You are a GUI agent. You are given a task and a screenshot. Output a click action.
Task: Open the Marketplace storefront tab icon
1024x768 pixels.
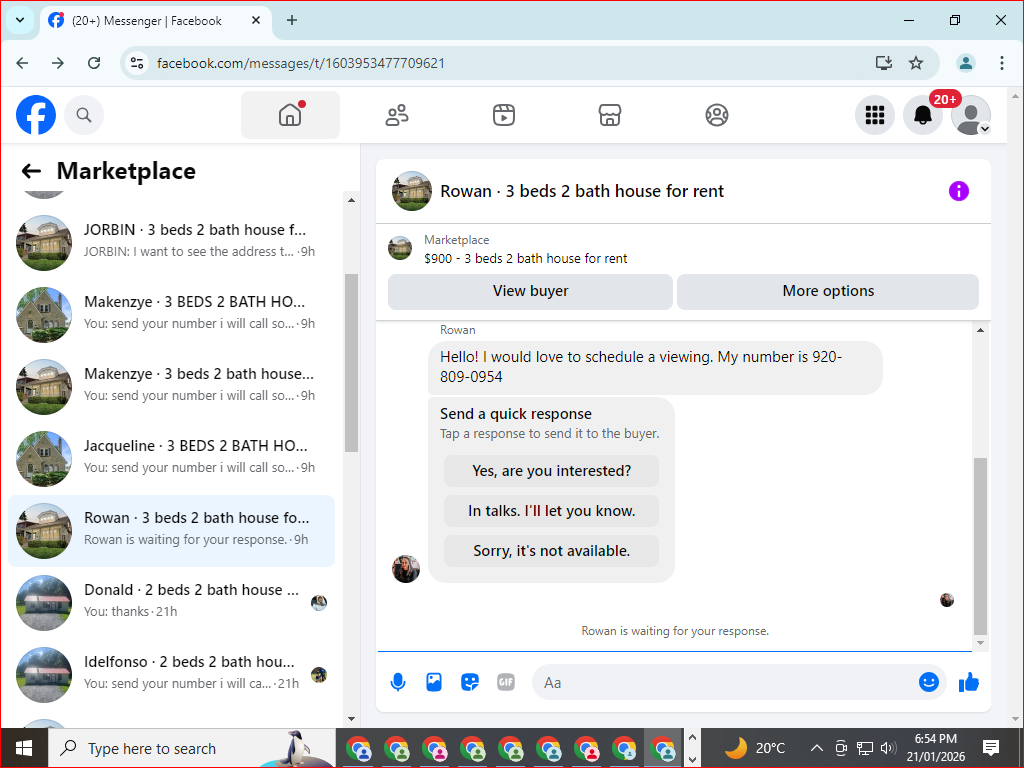(610, 115)
